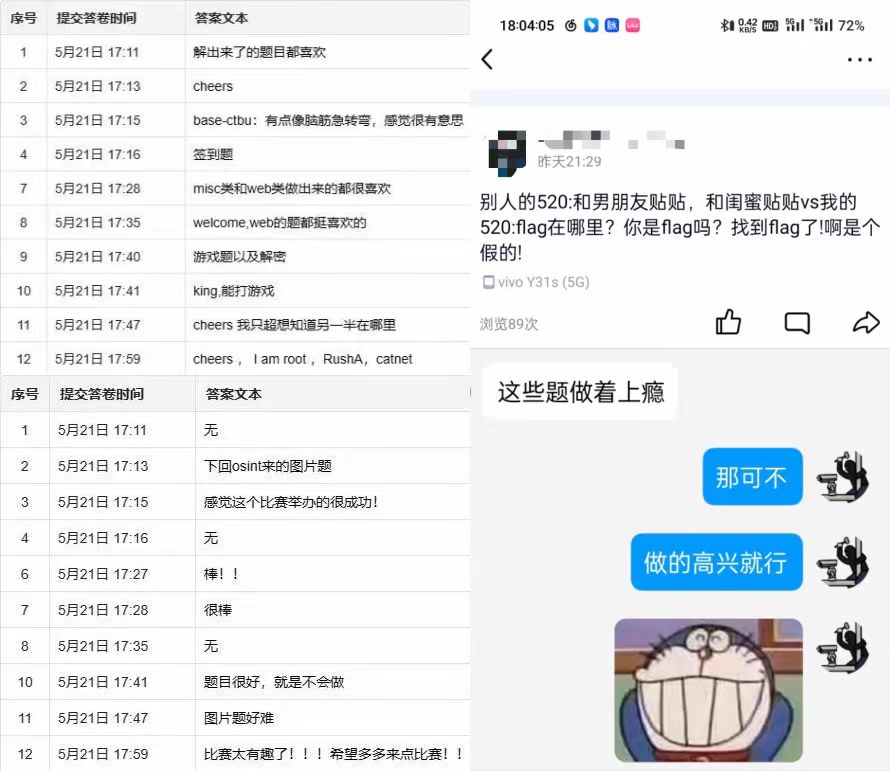
Task: Click 答案文本 header in the bottom table
Action: (x=233, y=394)
